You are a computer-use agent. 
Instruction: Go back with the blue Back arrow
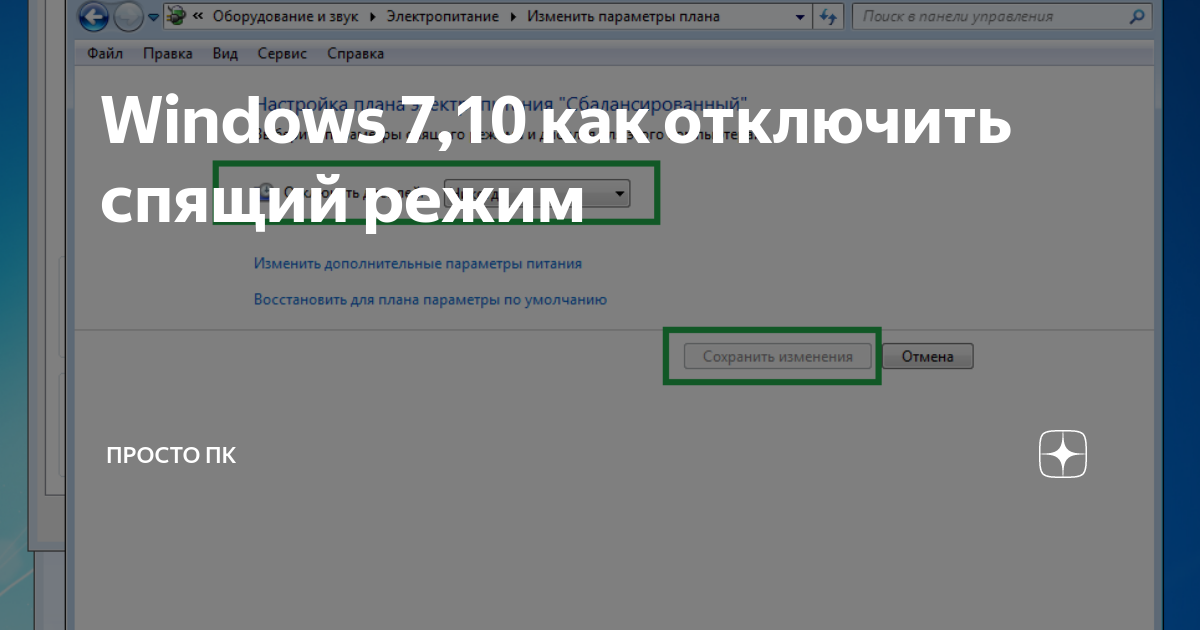(x=93, y=17)
